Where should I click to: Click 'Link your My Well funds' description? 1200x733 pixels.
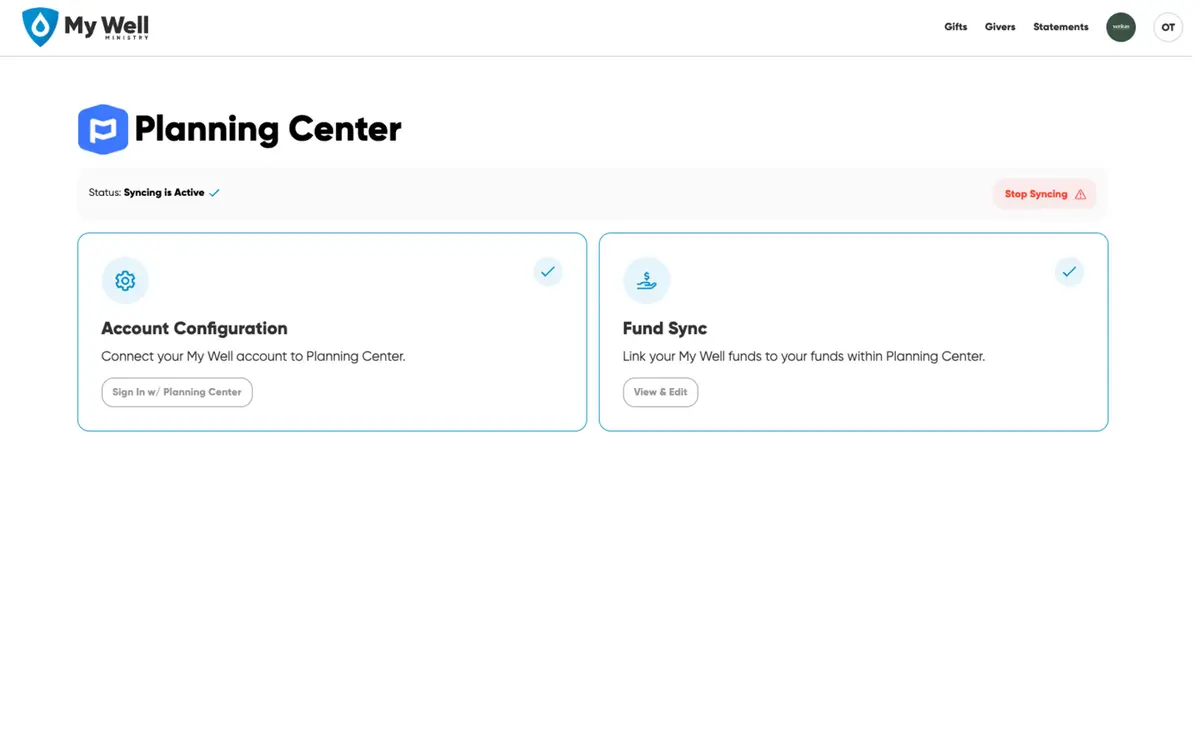[804, 356]
